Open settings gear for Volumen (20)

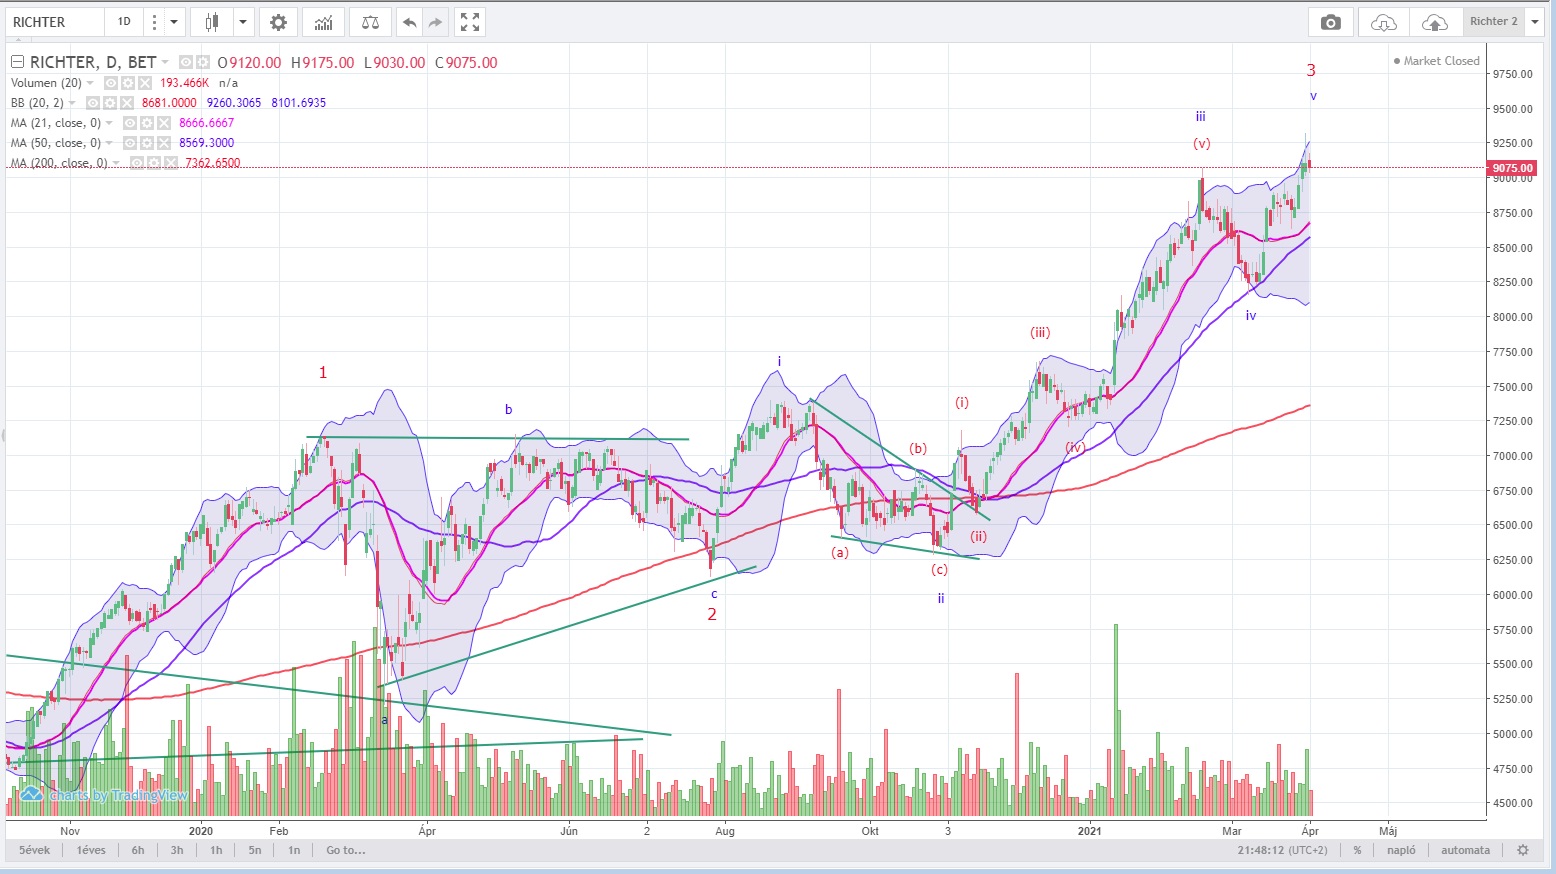pos(128,83)
